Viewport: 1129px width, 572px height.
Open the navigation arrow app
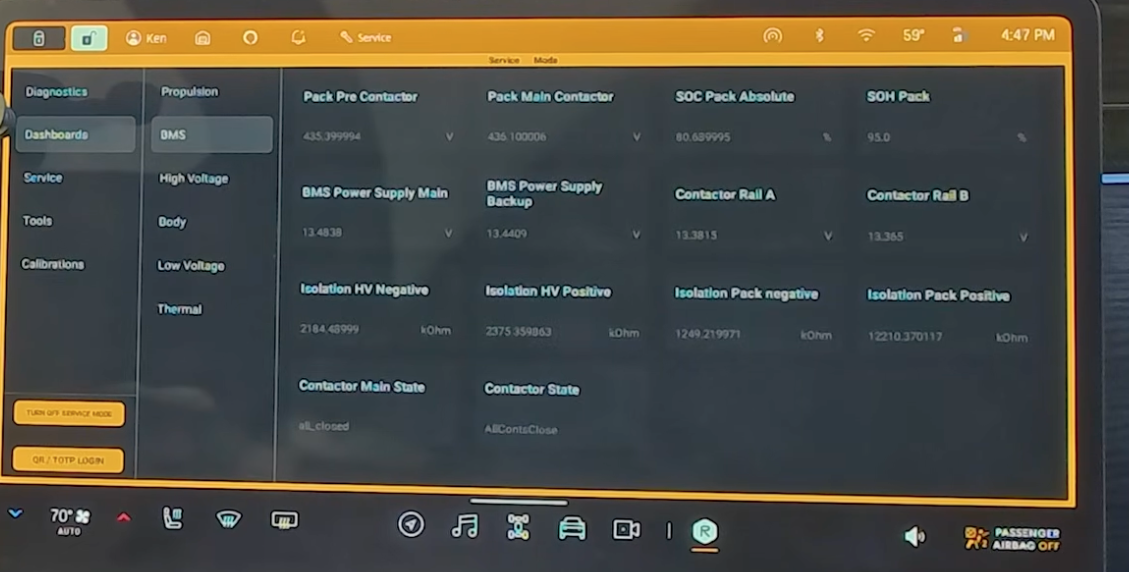(411, 524)
